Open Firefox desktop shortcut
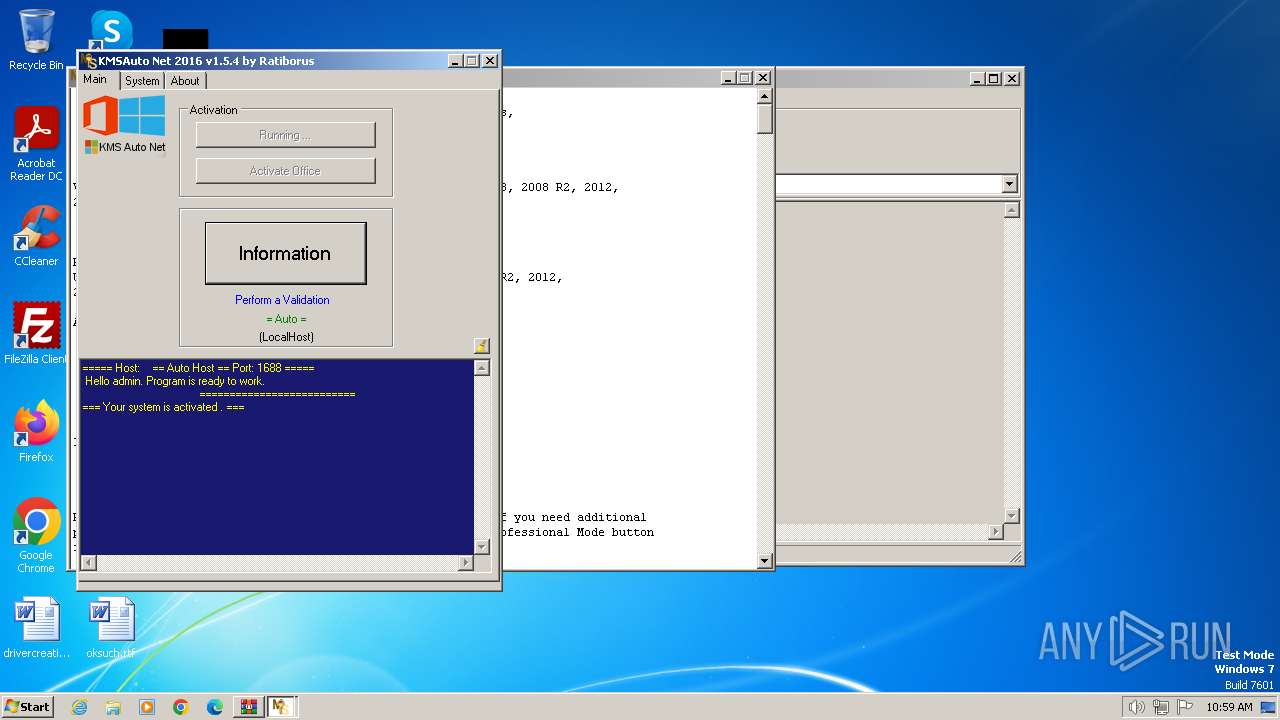 coord(36,432)
